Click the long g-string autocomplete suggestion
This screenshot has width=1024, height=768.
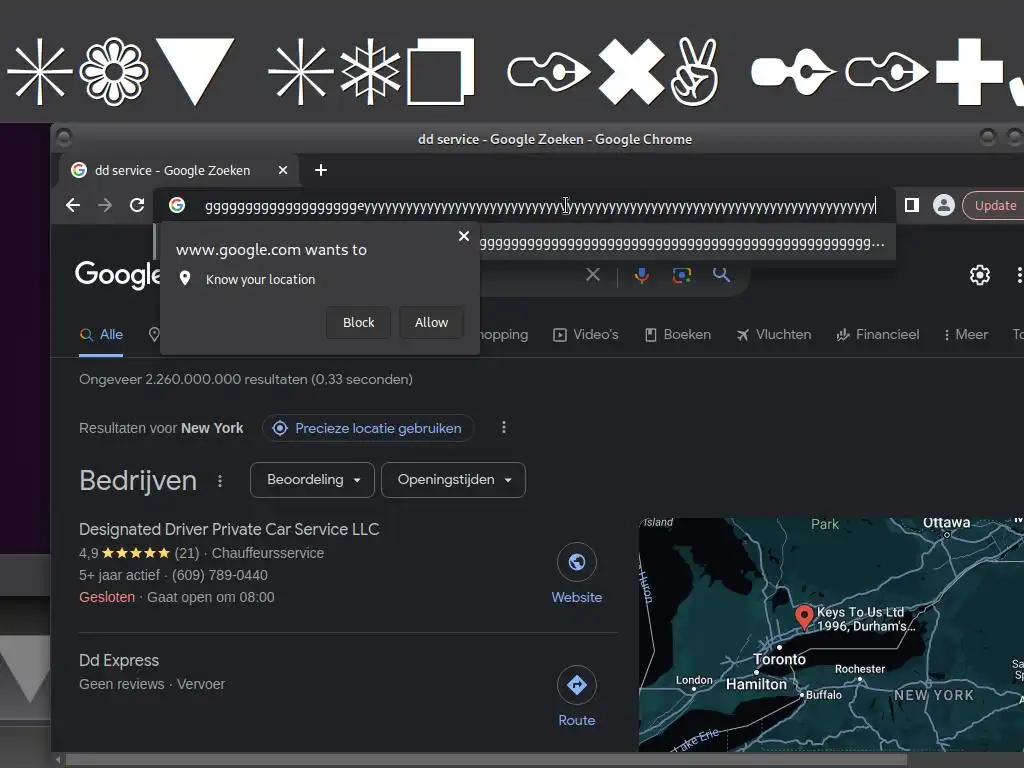pos(682,243)
